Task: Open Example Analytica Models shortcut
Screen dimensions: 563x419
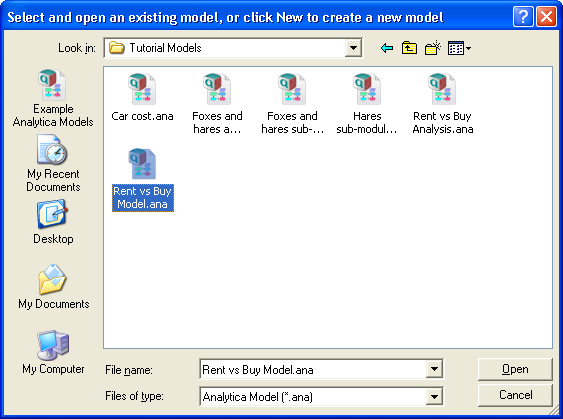Action: (53, 98)
